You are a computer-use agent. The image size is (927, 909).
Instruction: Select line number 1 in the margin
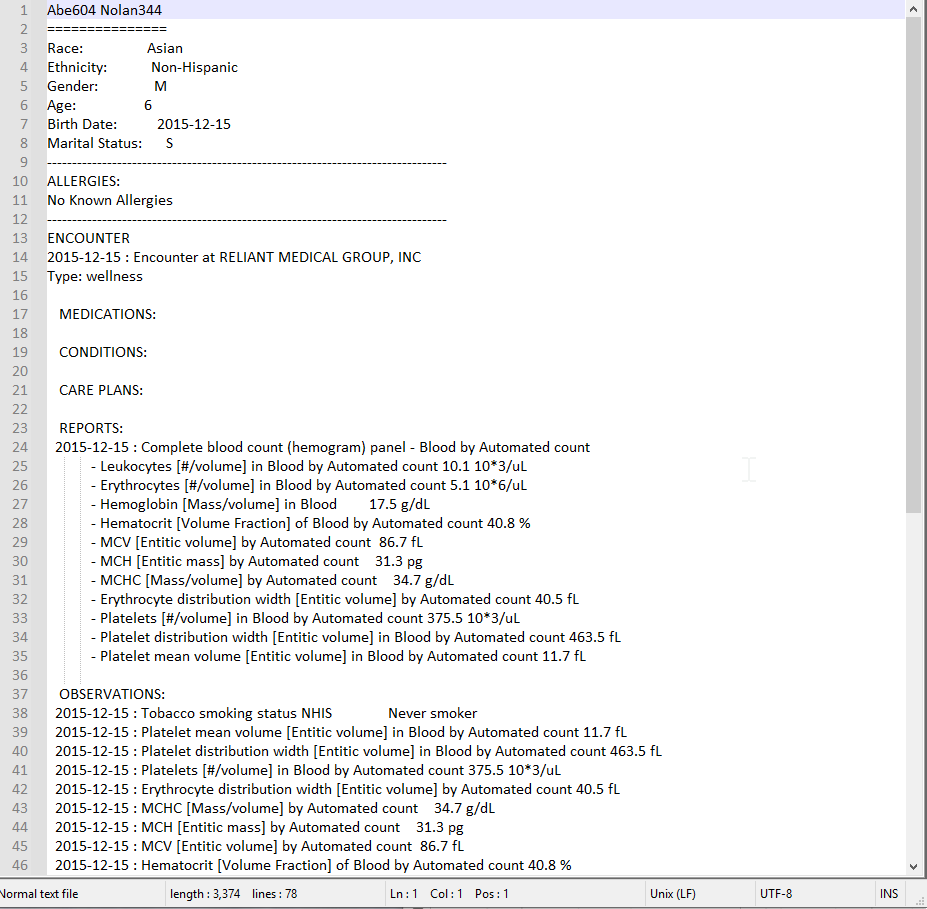point(22,10)
